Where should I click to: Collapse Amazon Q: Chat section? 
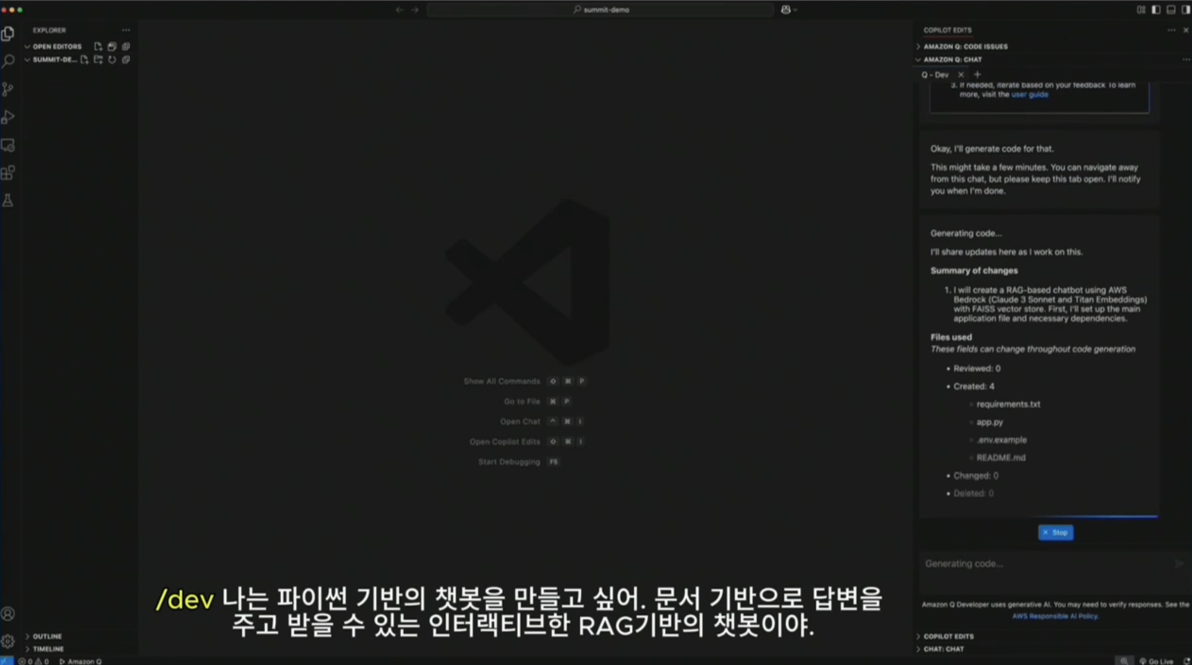tap(953, 59)
